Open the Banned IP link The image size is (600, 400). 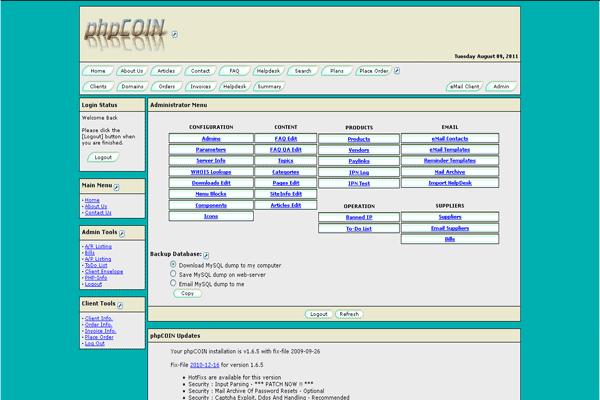pyautogui.click(x=359, y=217)
